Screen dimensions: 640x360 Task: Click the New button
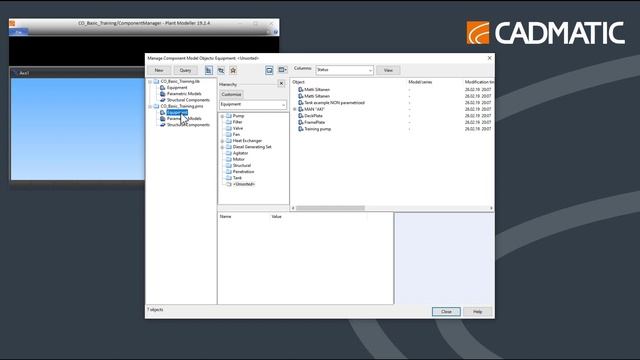pyautogui.click(x=159, y=70)
